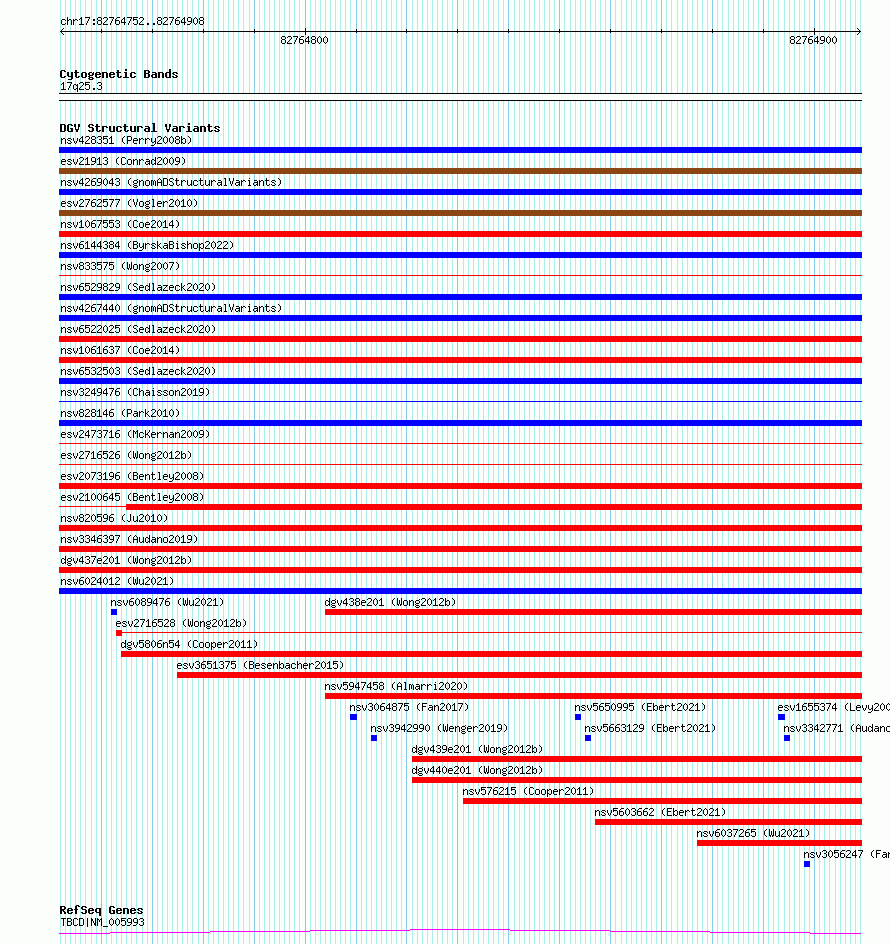Viewport: 890px width, 944px height.
Task: Select the dgv437e201 (Wong2012b) variant label
Action: pos(126,560)
